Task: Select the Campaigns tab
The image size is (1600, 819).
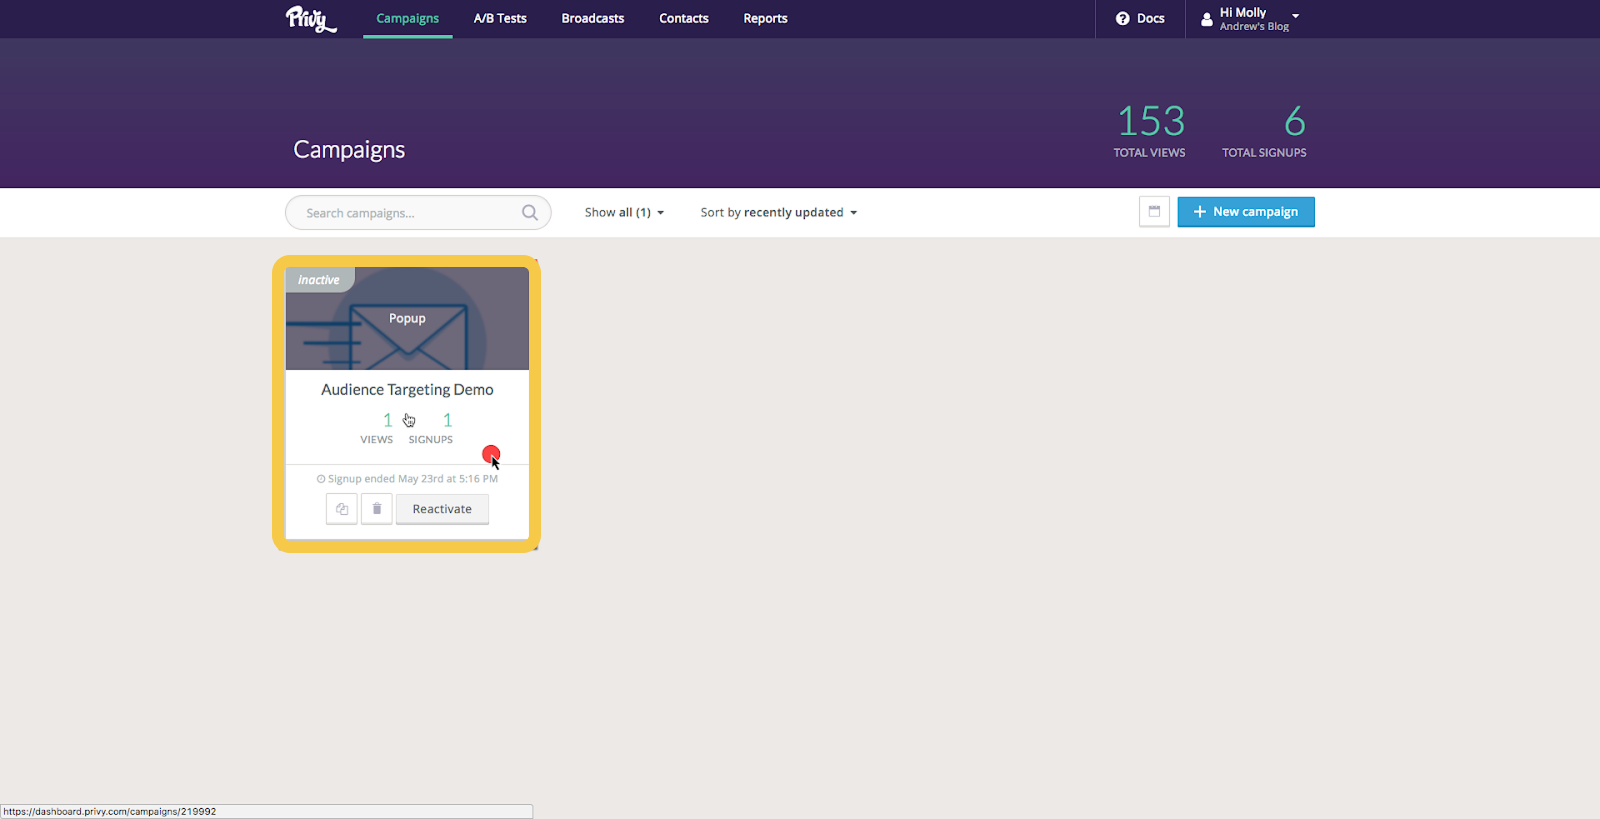Action: tap(407, 19)
